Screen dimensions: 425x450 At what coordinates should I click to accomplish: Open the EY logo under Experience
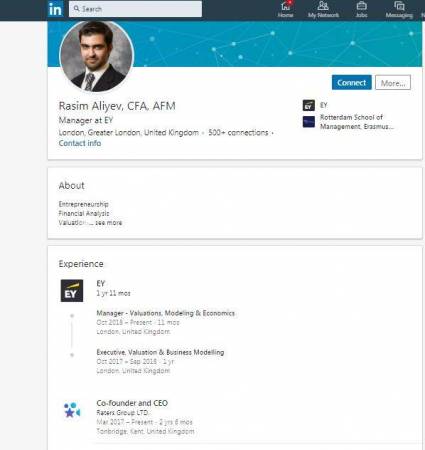72,291
